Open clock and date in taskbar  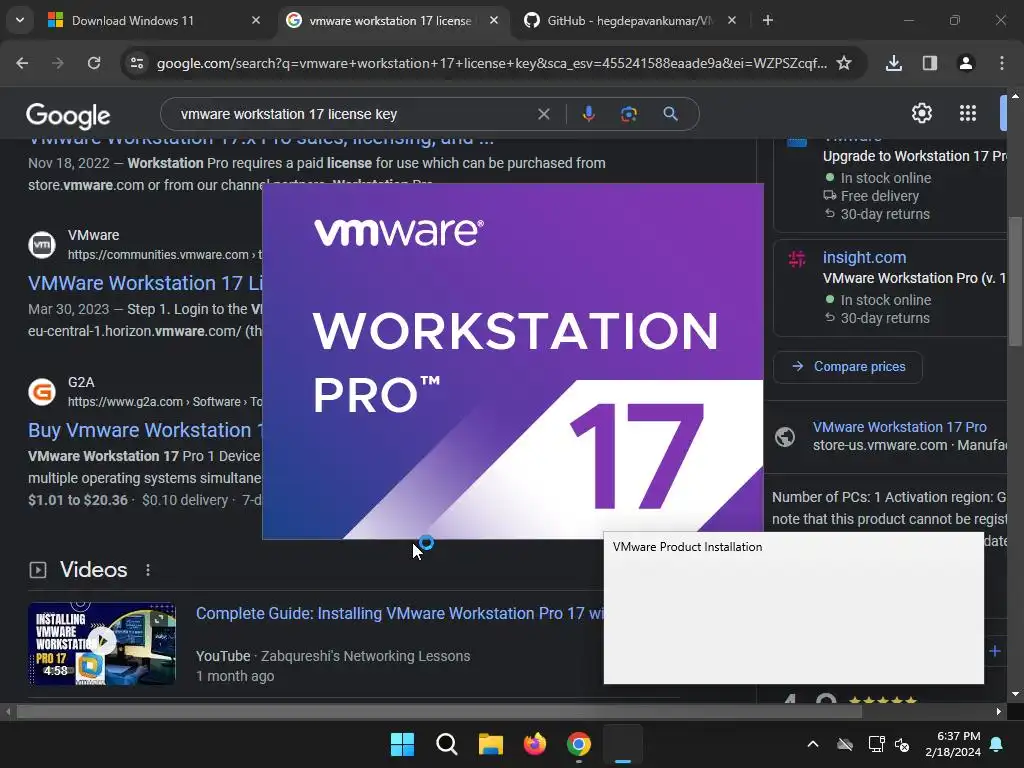tap(953, 744)
